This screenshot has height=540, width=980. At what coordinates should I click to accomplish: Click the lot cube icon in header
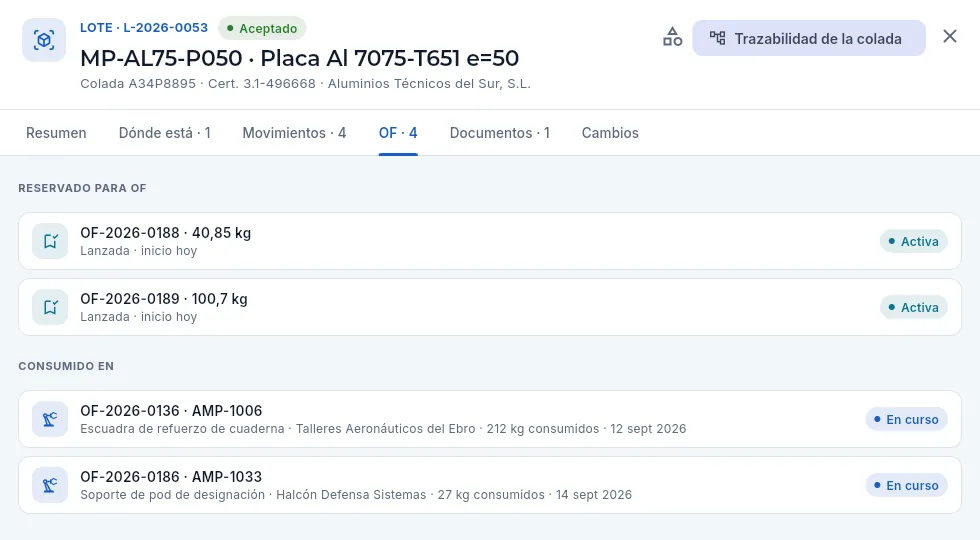tap(44, 40)
